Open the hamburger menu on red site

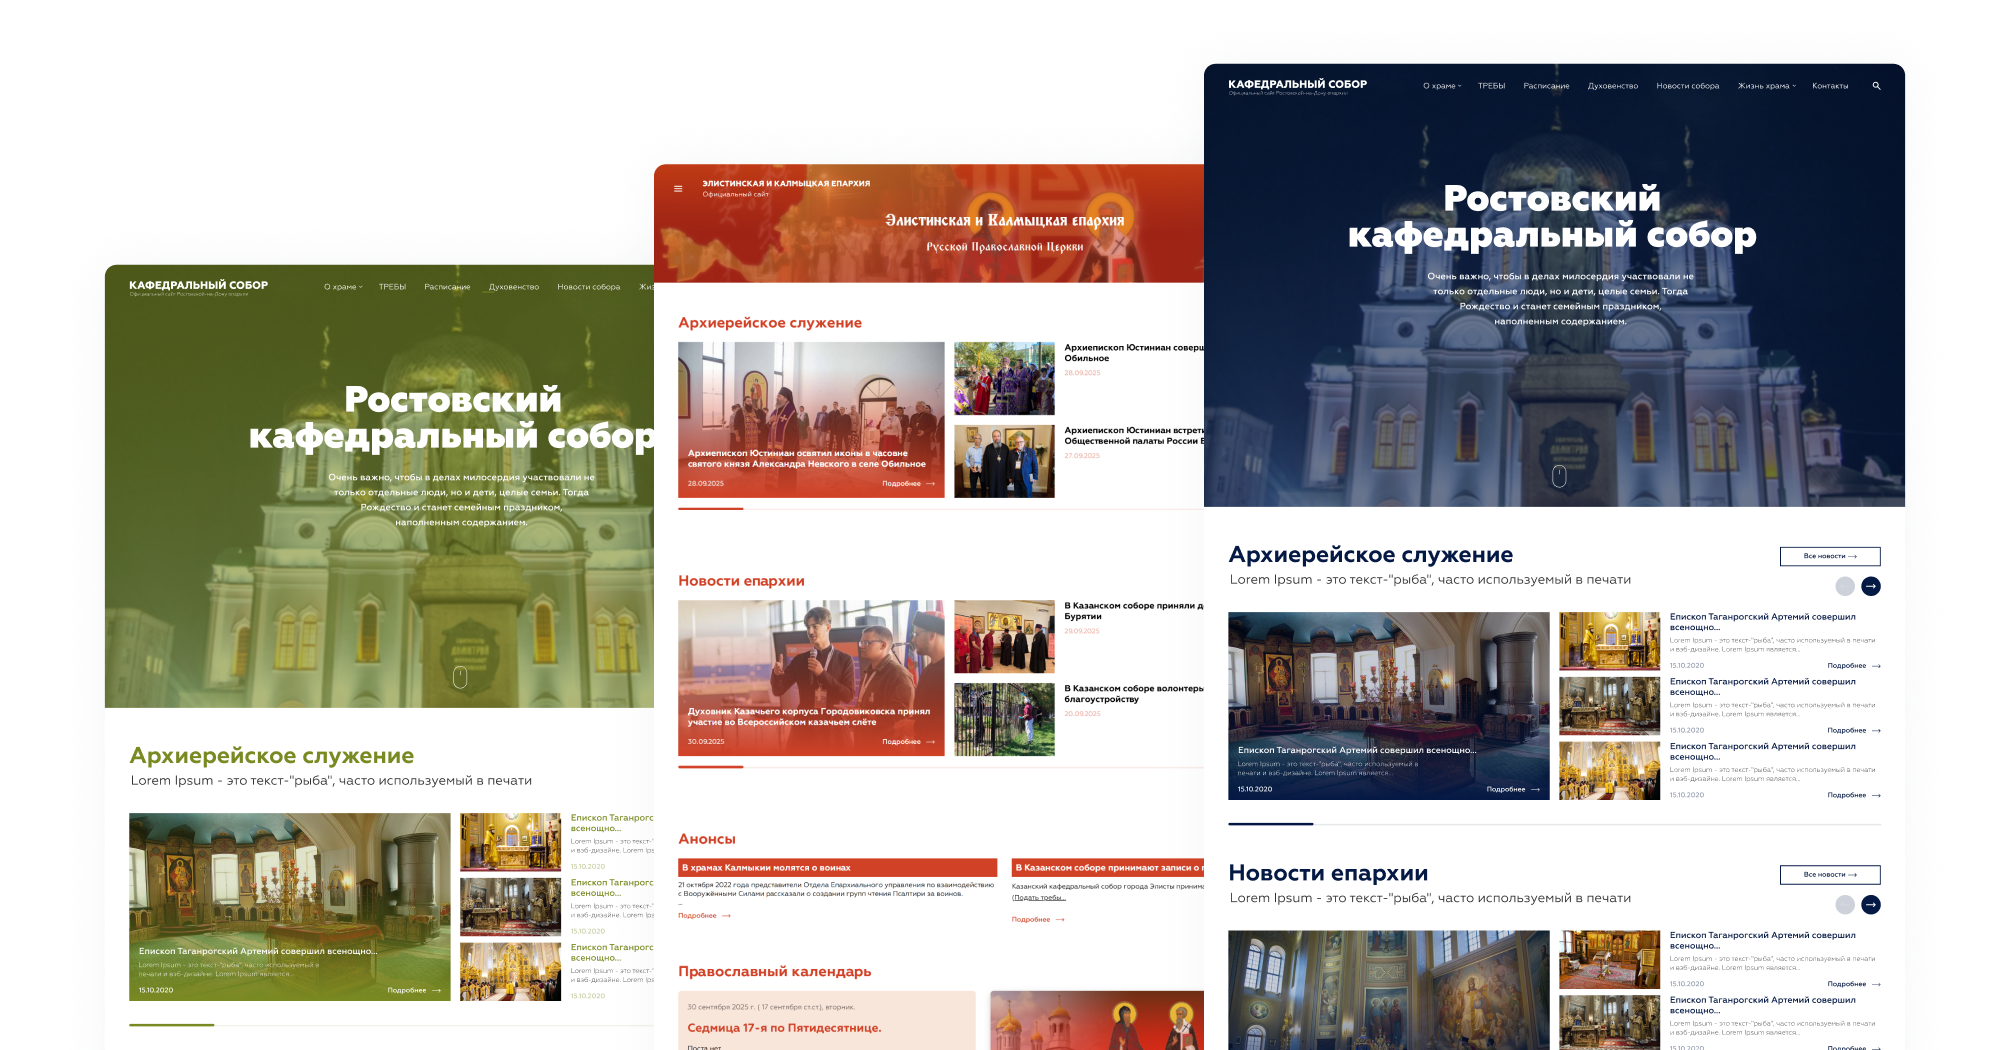(x=678, y=188)
